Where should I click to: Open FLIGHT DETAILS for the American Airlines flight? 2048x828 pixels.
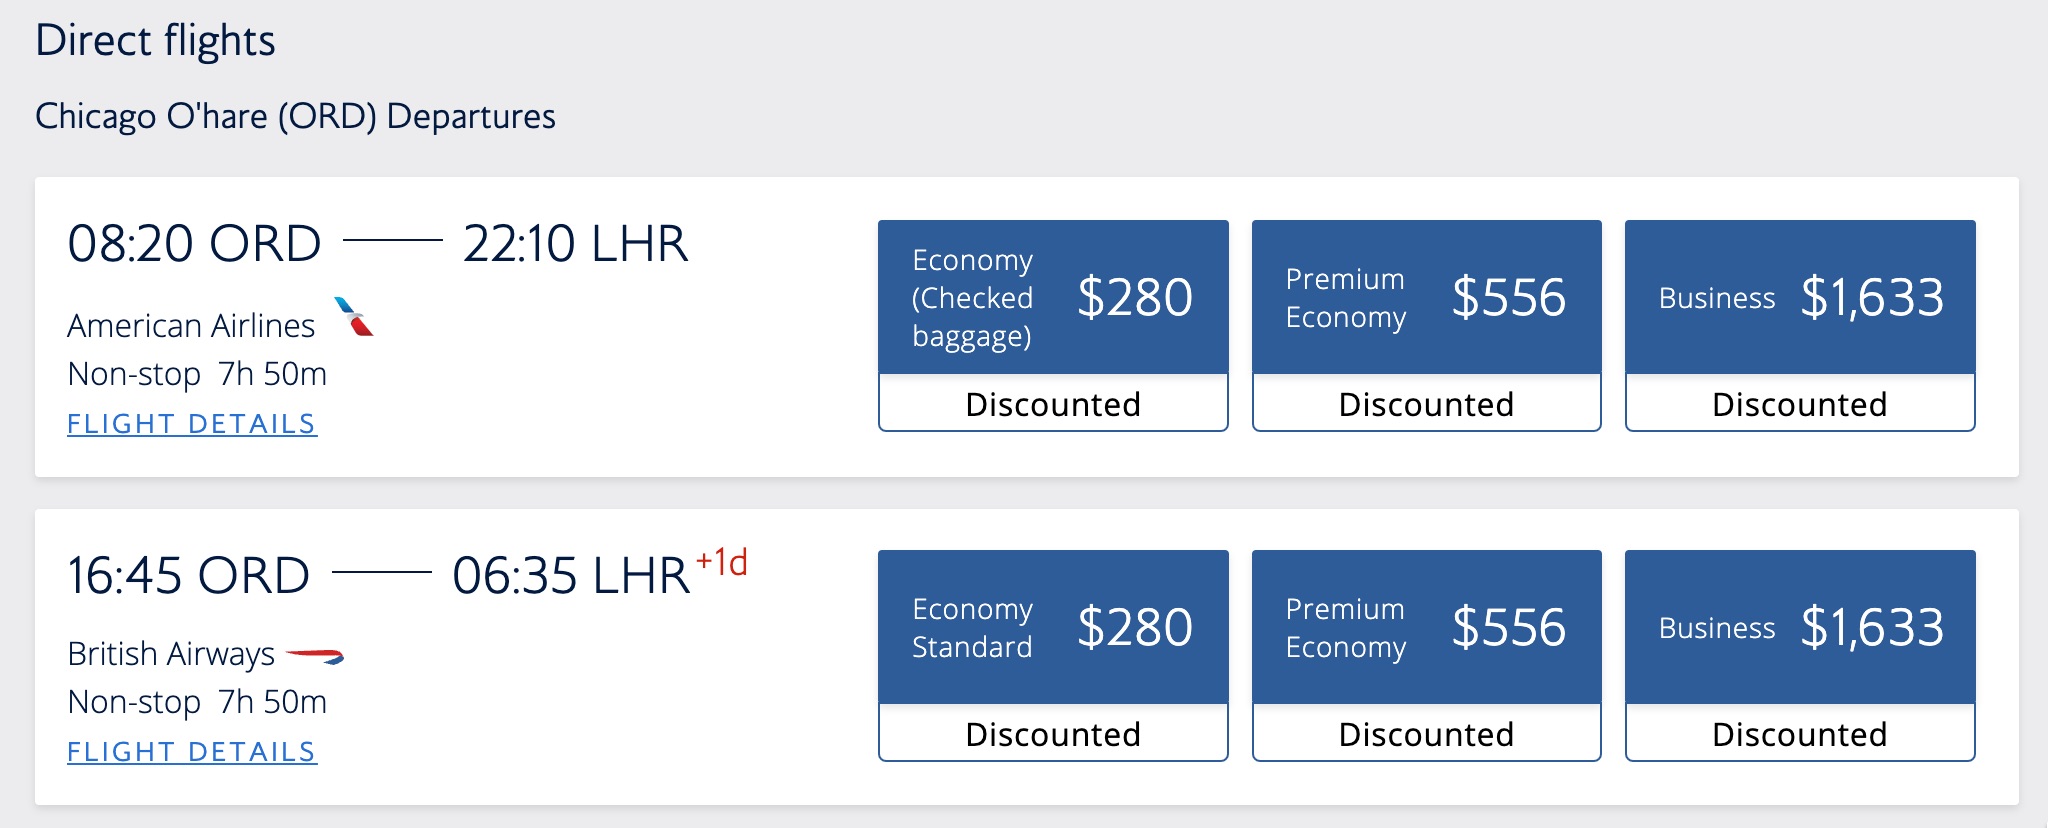click(192, 423)
